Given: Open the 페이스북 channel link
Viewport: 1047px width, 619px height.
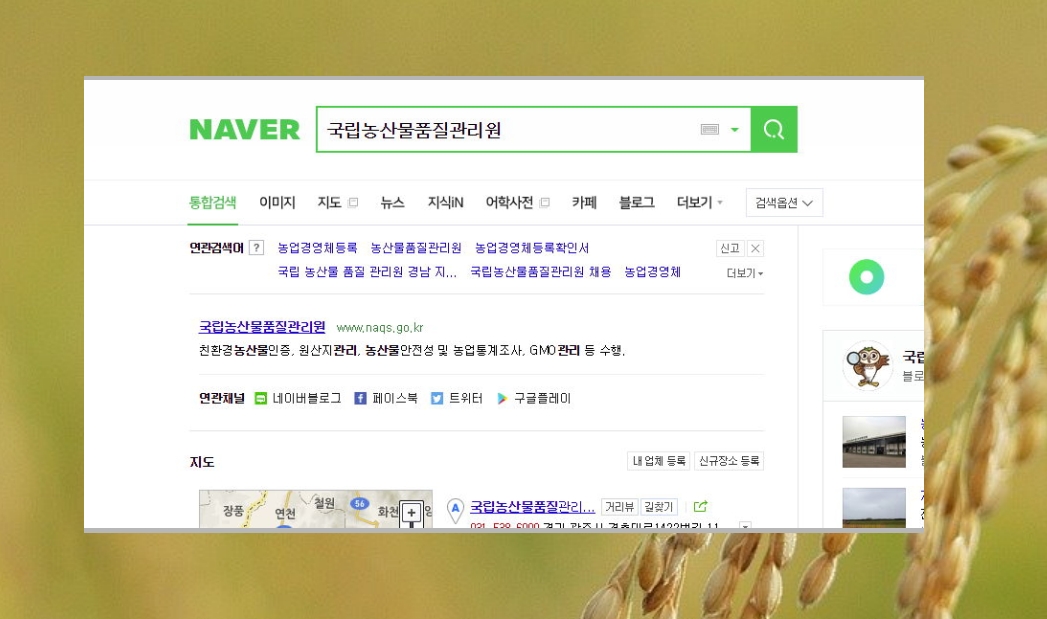Looking at the screenshot, I should click(x=386, y=399).
